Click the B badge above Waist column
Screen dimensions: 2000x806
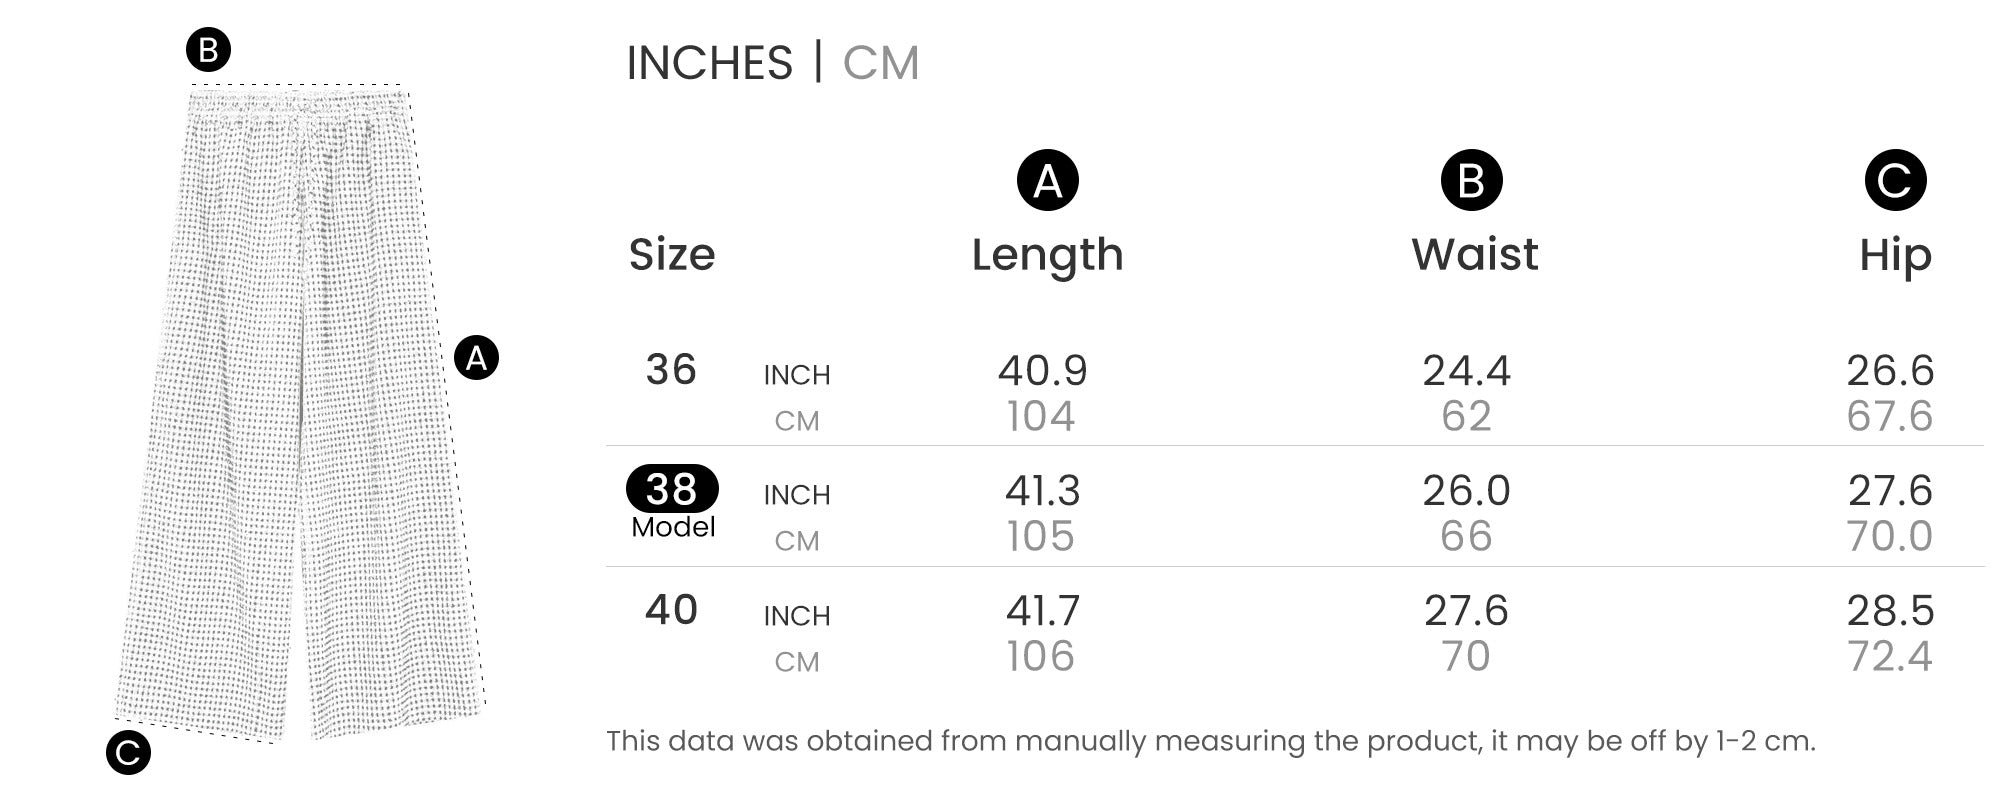pyautogui.click(x=1471, y=181)
